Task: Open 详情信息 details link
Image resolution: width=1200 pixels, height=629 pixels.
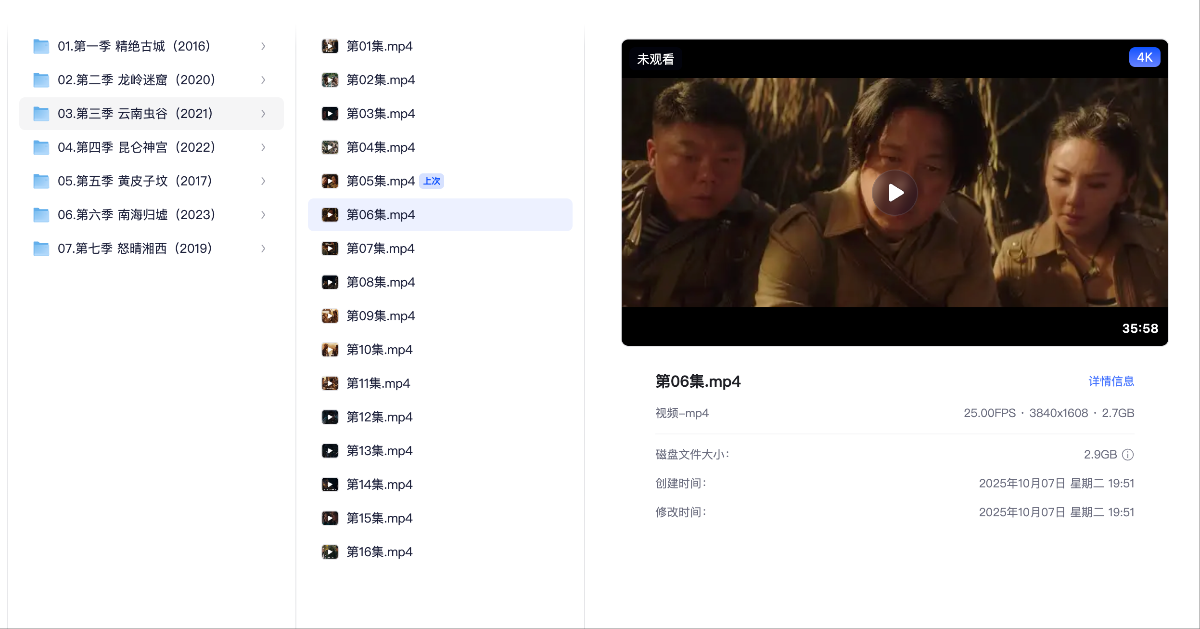Action: pos(1111,381)
